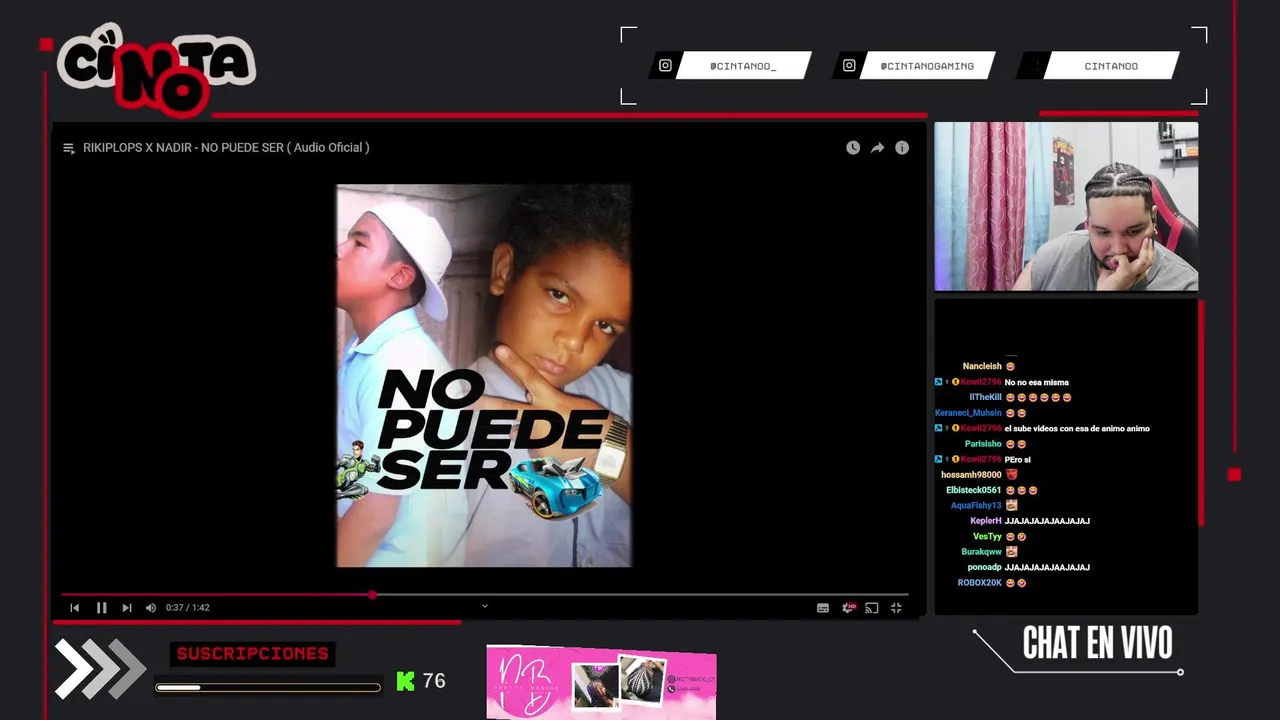This screenshot has height=720, width=1280.
Task: Mute the video using speaker icon
Action: (151, 607)
